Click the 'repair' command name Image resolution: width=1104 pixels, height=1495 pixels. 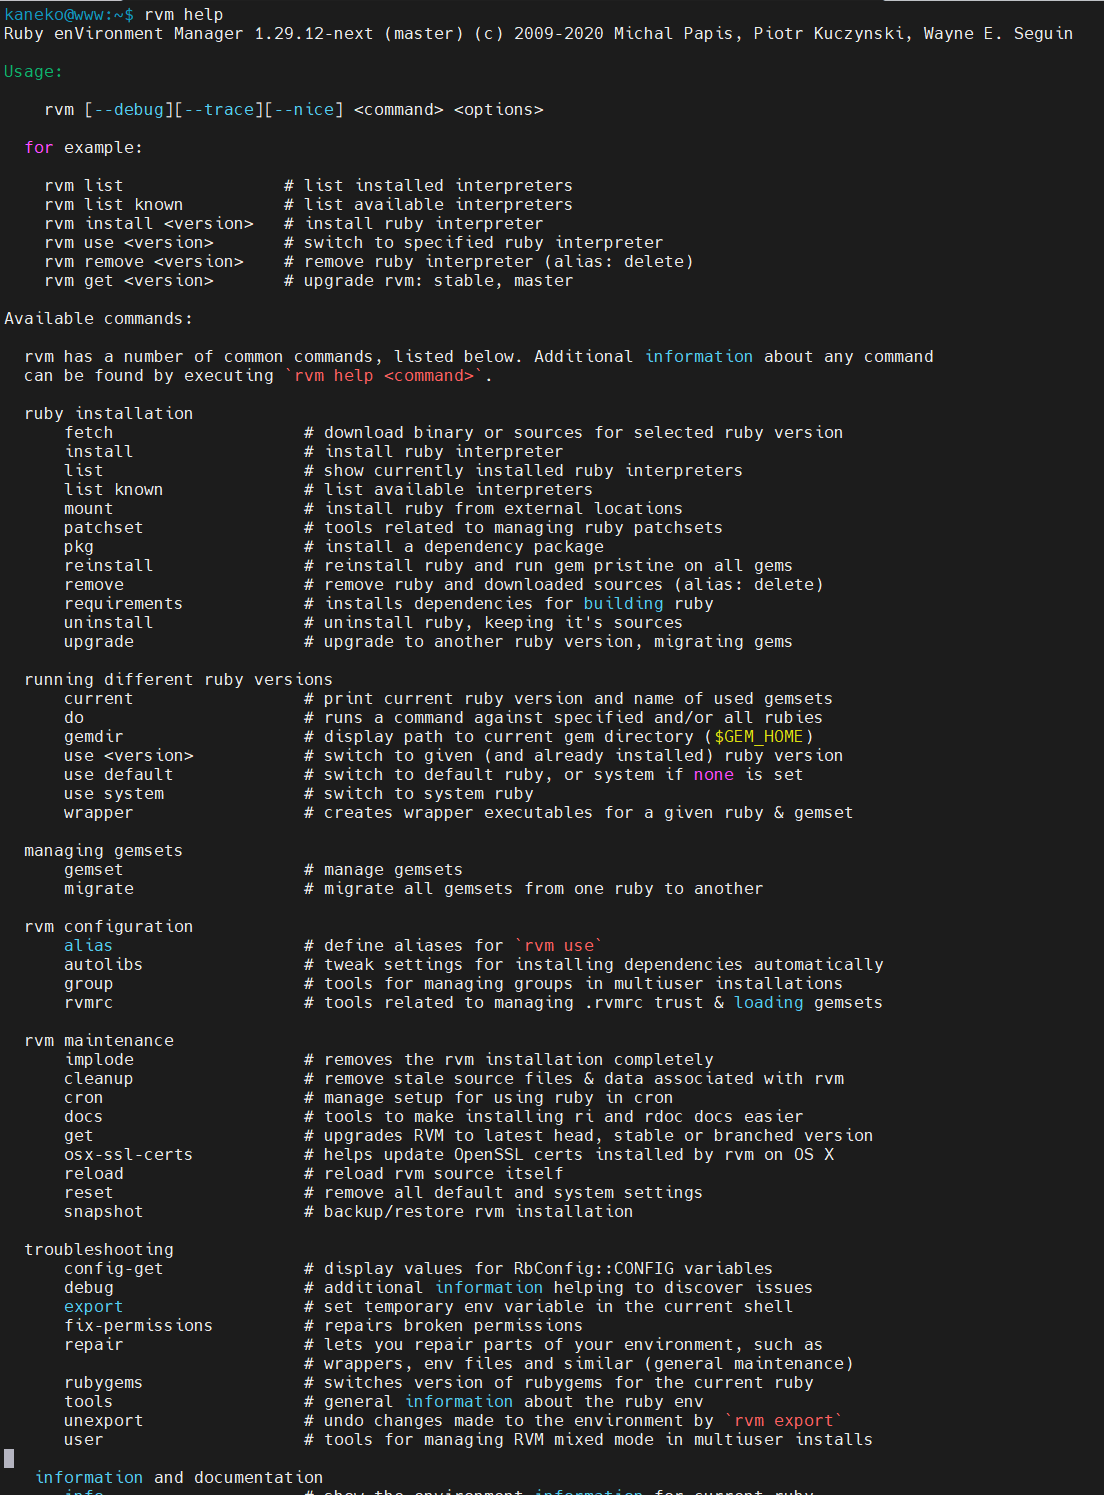(x=94, y=1345)
